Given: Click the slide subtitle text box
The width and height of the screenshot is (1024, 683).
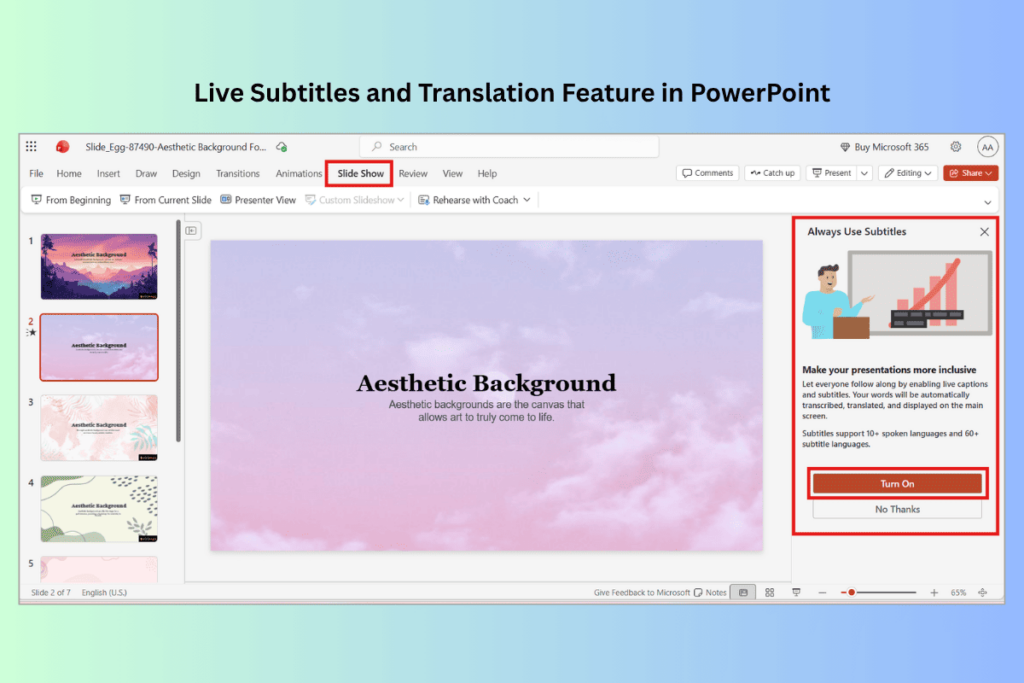Looking at the screenshot, I should coord(486,411).
